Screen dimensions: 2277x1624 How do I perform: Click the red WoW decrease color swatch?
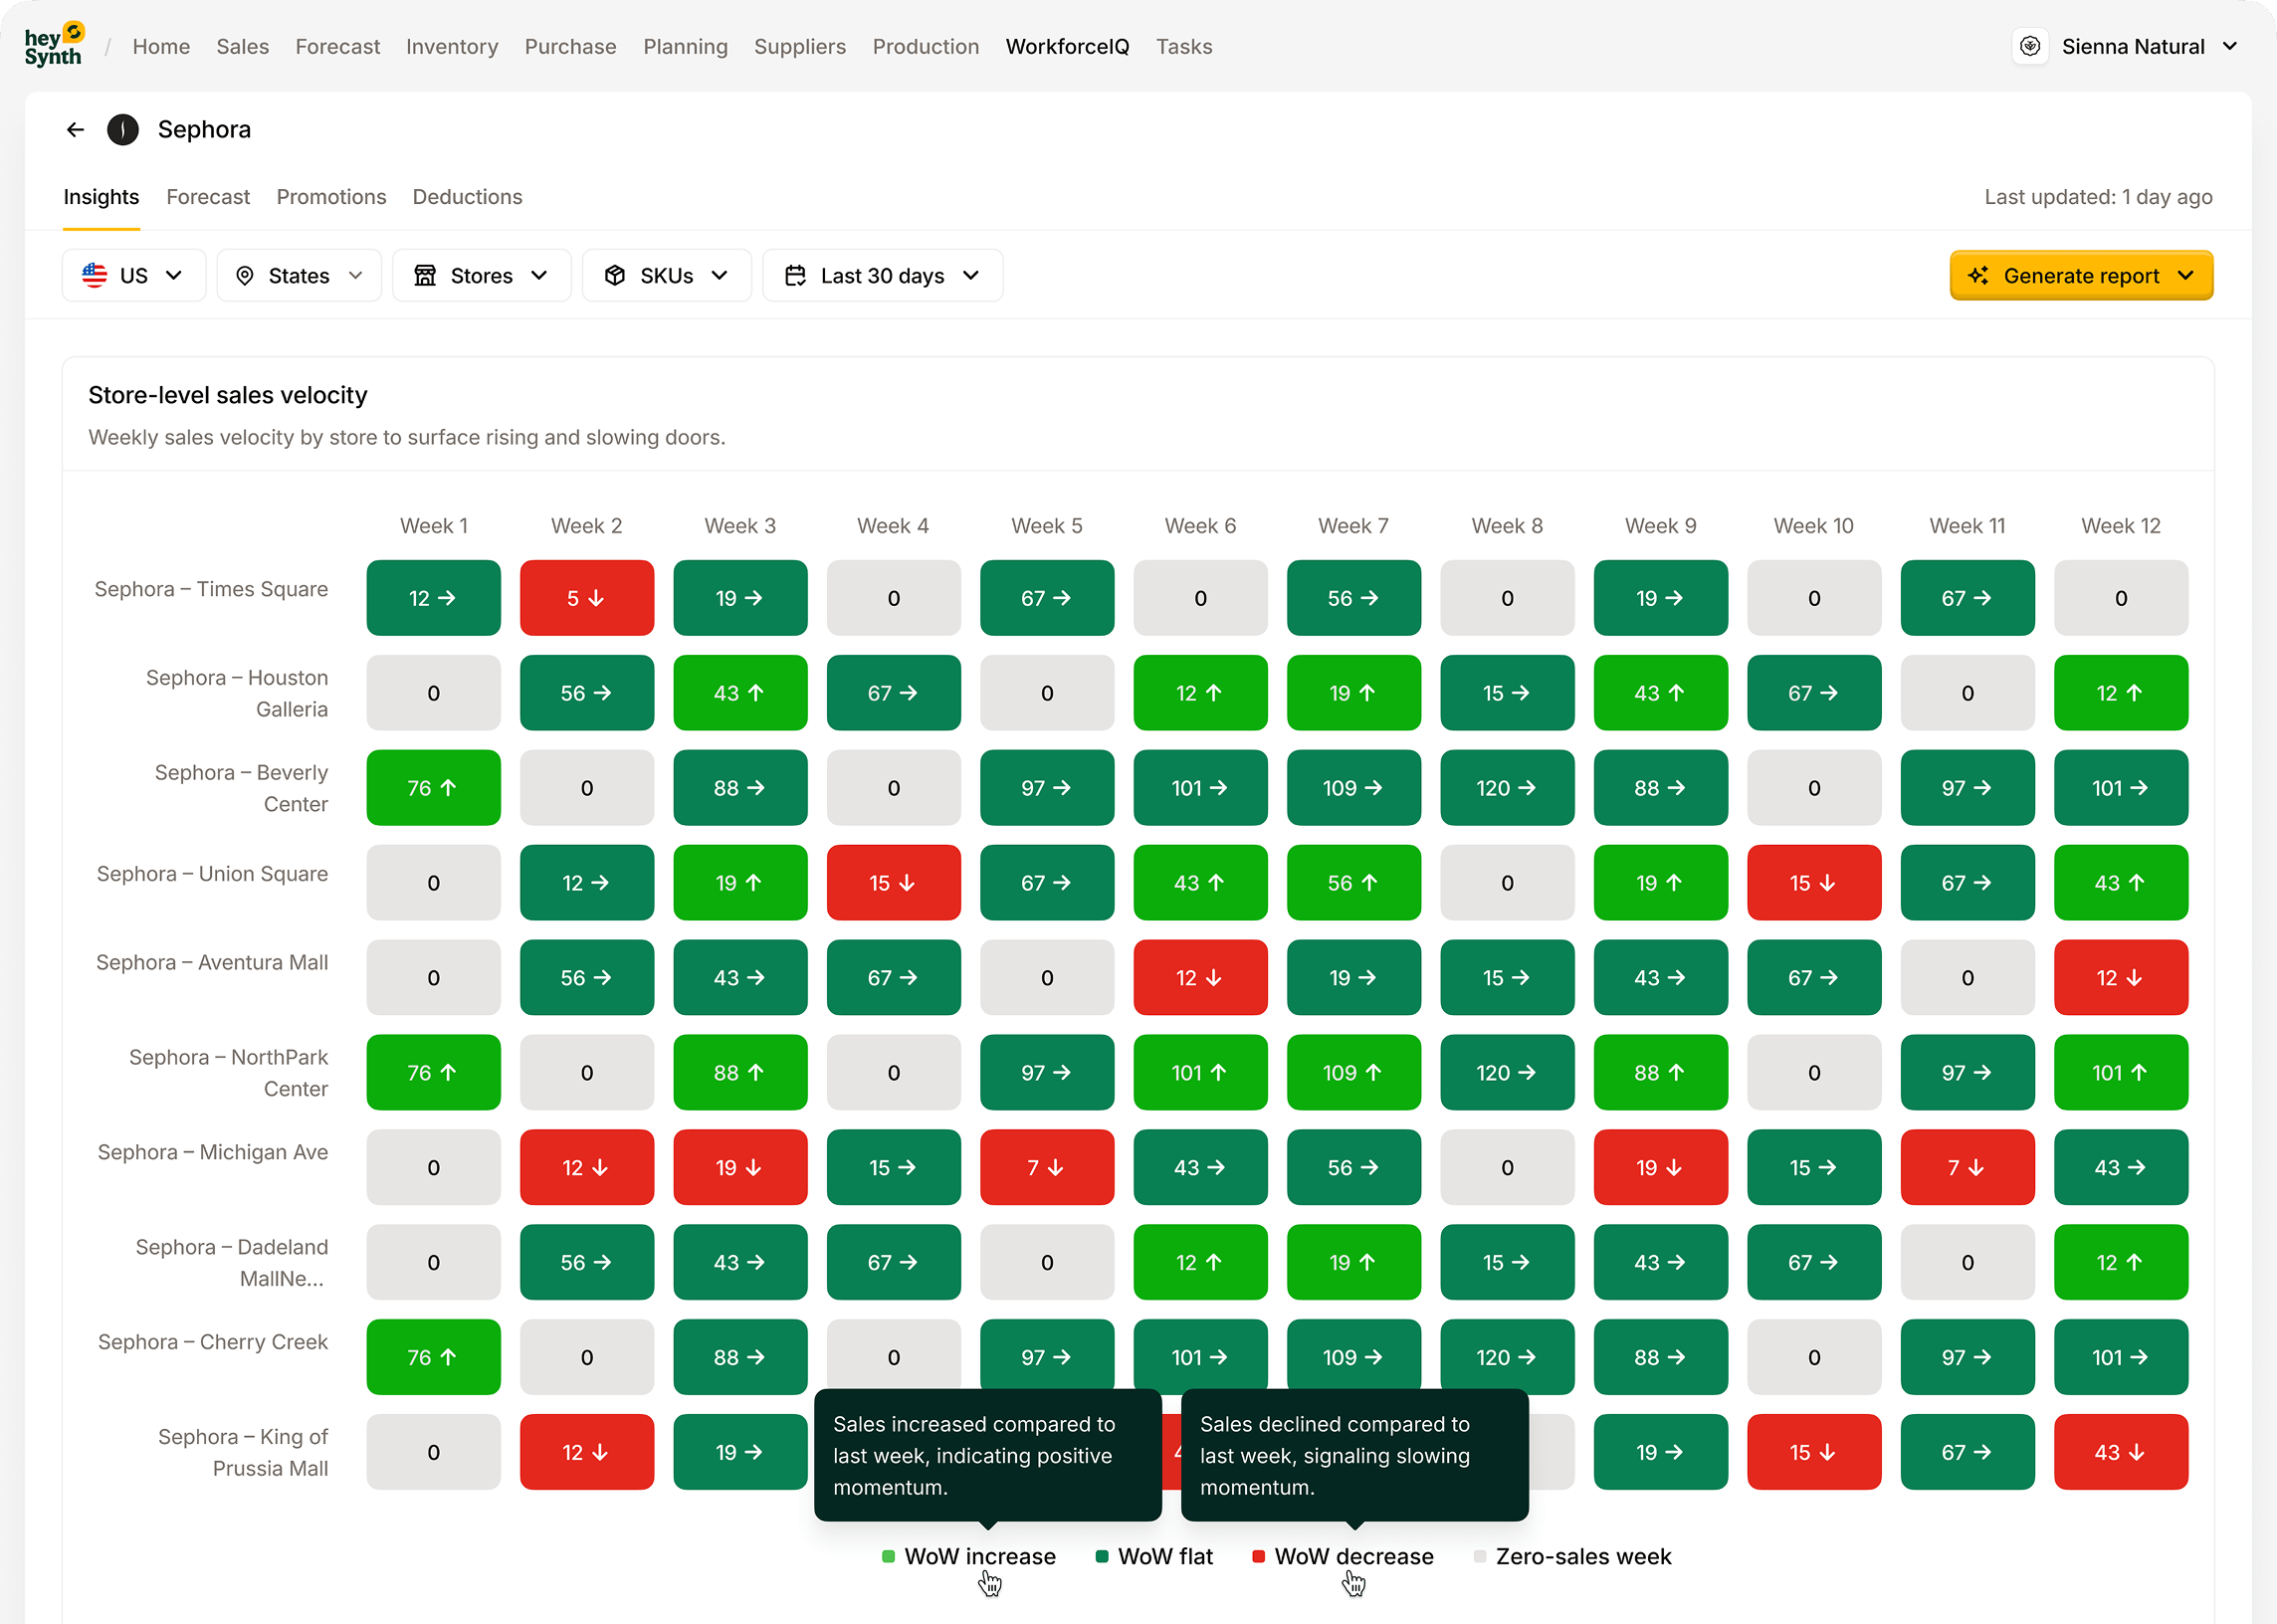click(1258, 1556)
